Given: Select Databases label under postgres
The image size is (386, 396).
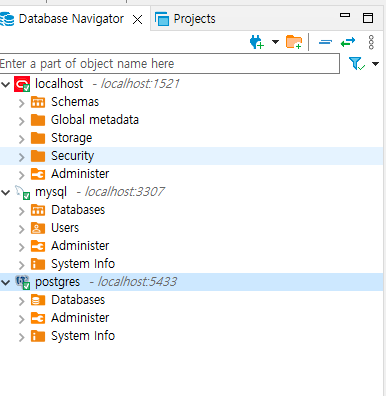Looking at the screenshot, I should pos(78,300).
